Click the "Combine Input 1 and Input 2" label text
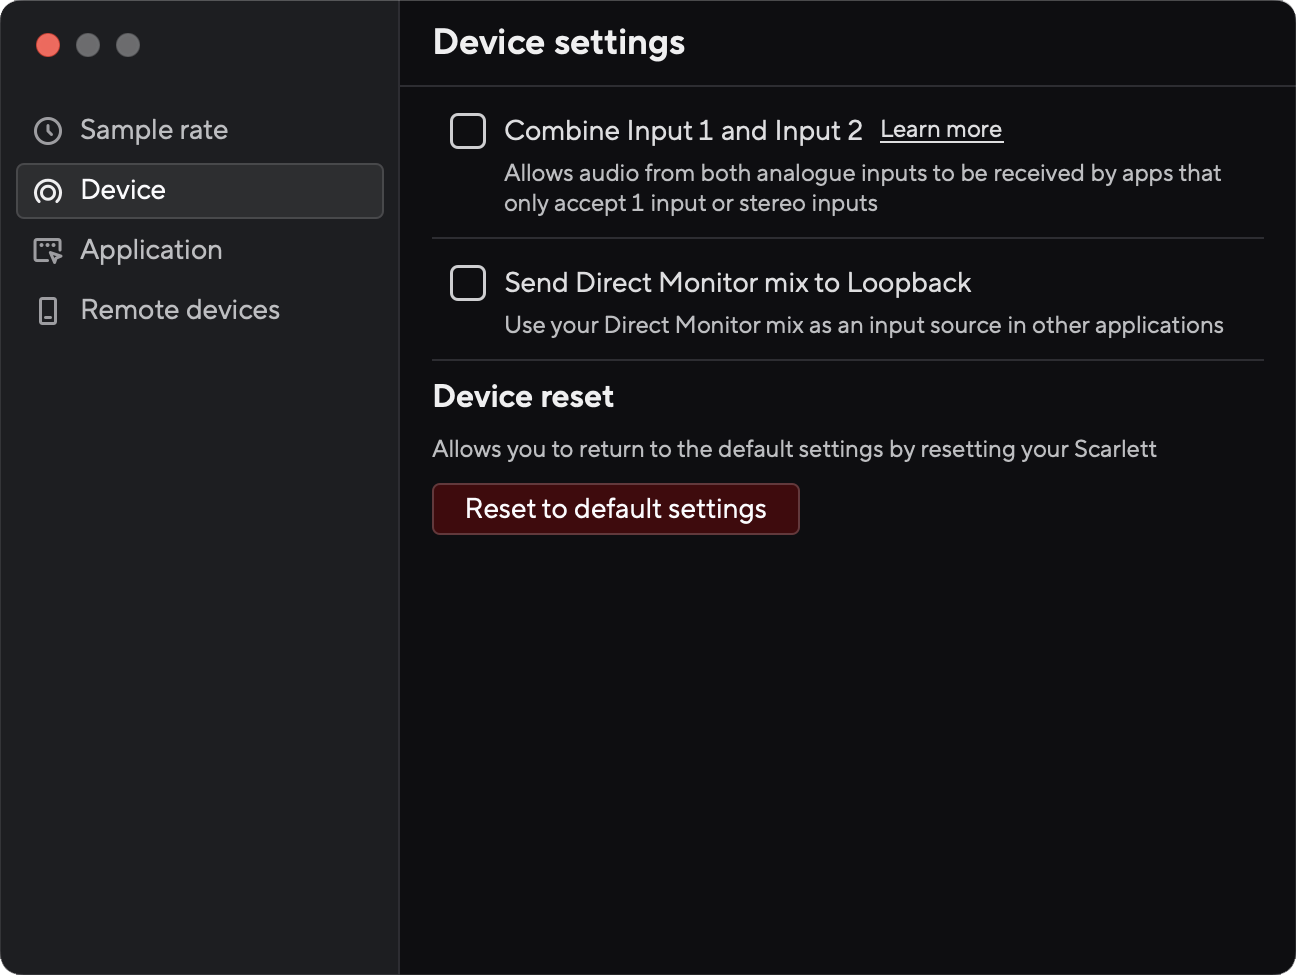The height and width of the screenshot is (975, 1296). (x=683, y=131)
